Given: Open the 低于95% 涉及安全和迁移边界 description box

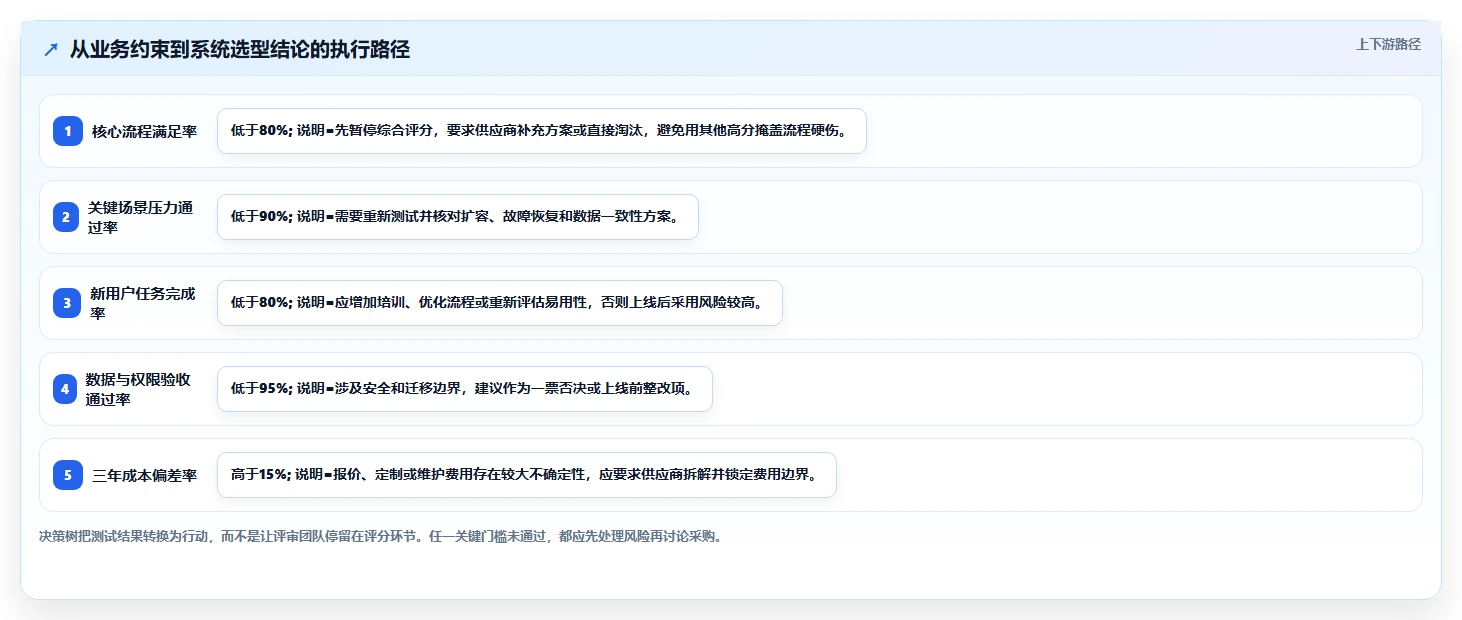Looking at the screenshot, I should click(x=464, y=389).
